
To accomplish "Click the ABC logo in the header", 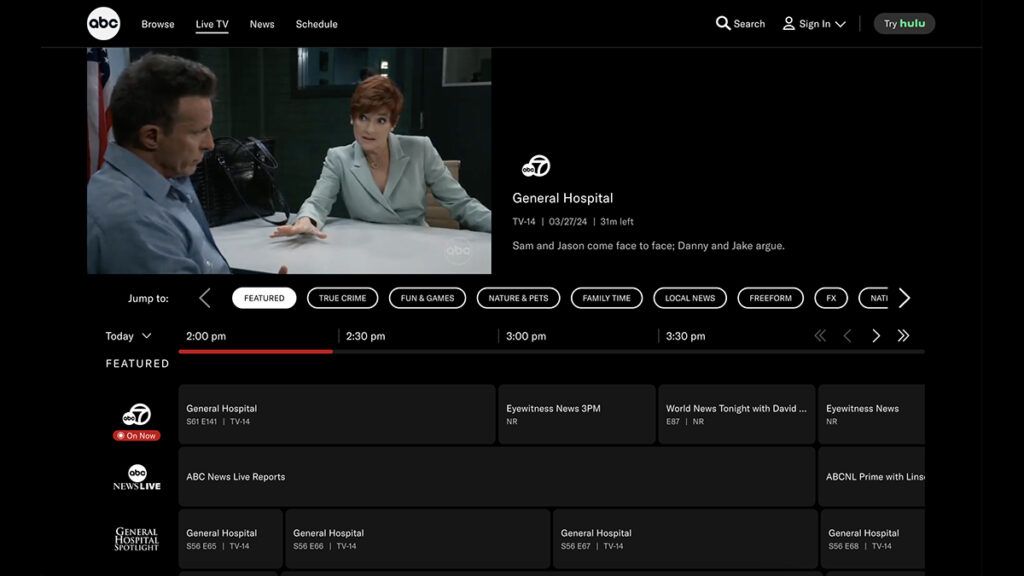I will point(103,24).
